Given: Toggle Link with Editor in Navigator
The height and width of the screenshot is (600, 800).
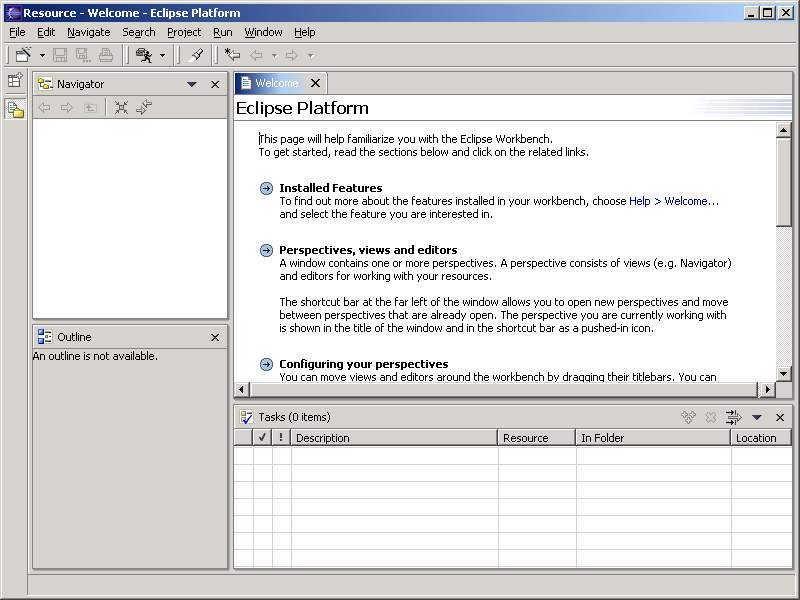Looking at the screenshot, I should (144, 107).
